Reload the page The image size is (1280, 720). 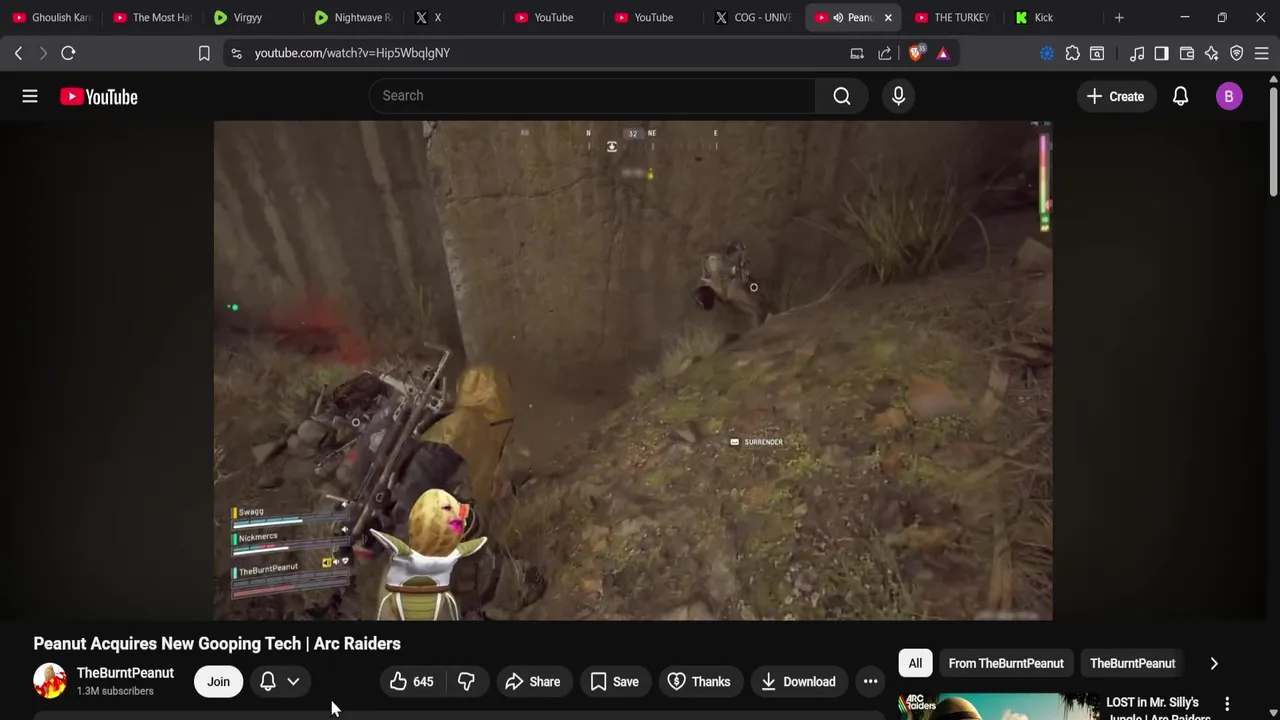[x=68, y=53]
